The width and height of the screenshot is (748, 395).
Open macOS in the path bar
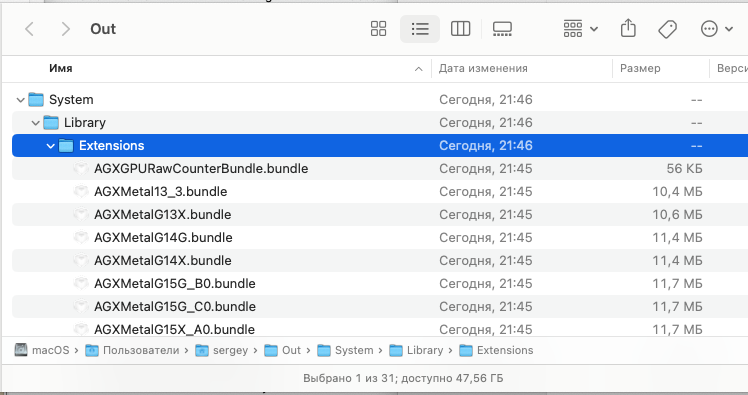(x=51, y=350)
